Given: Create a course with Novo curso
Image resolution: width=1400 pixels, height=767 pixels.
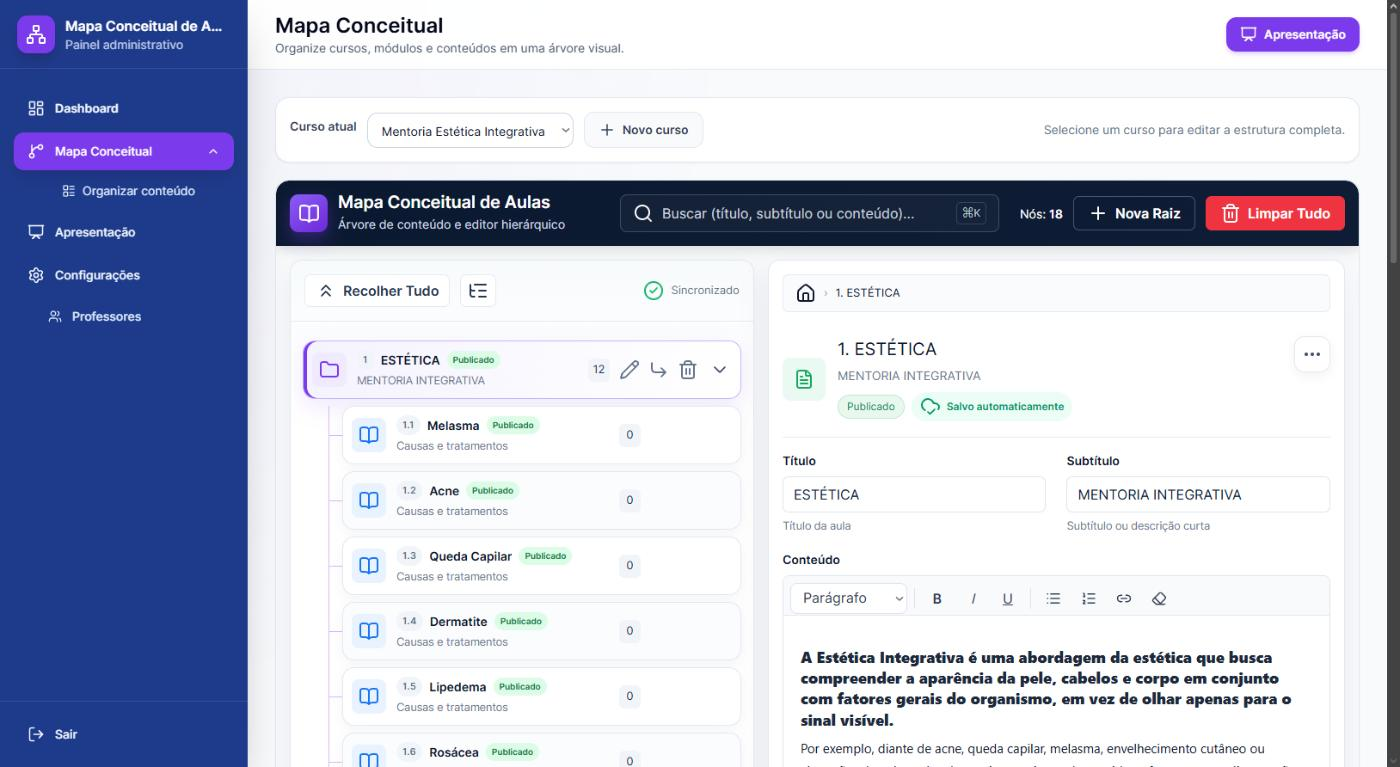Looking at the screenshot, I should 644,130.
